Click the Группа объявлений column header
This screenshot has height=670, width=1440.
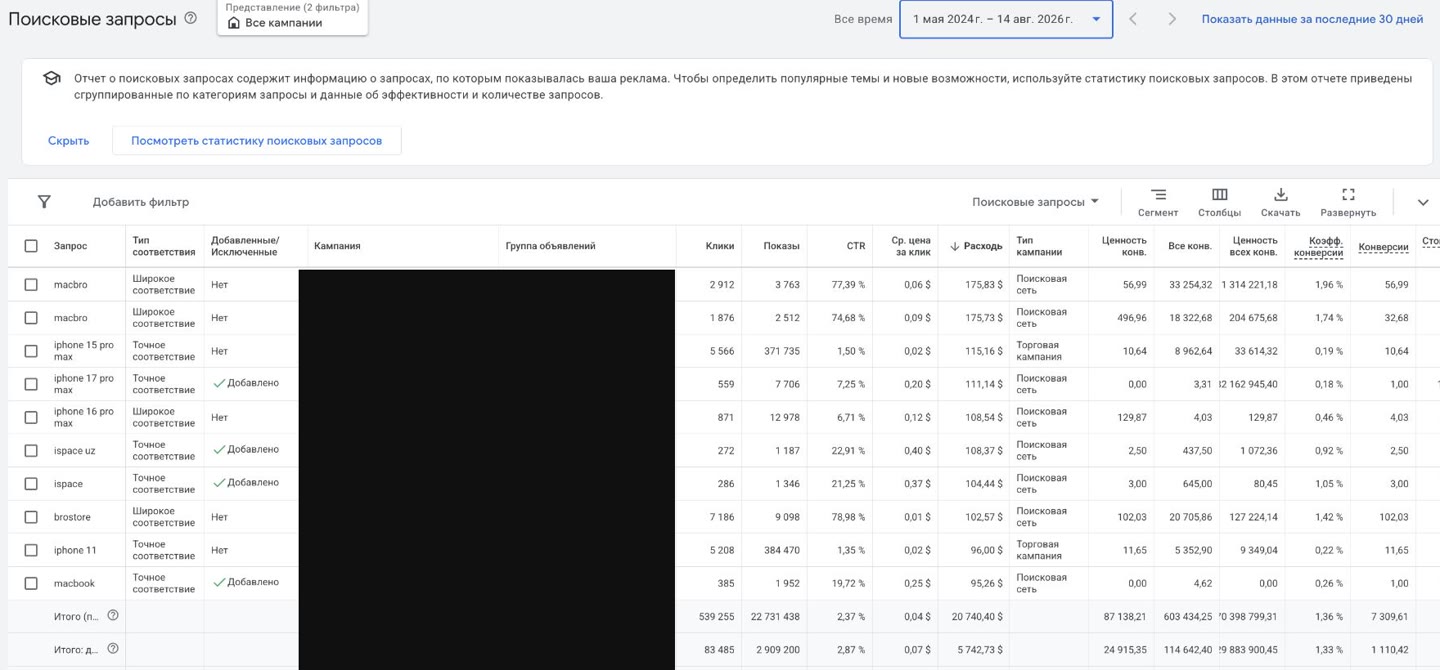(x=550, y=246)
